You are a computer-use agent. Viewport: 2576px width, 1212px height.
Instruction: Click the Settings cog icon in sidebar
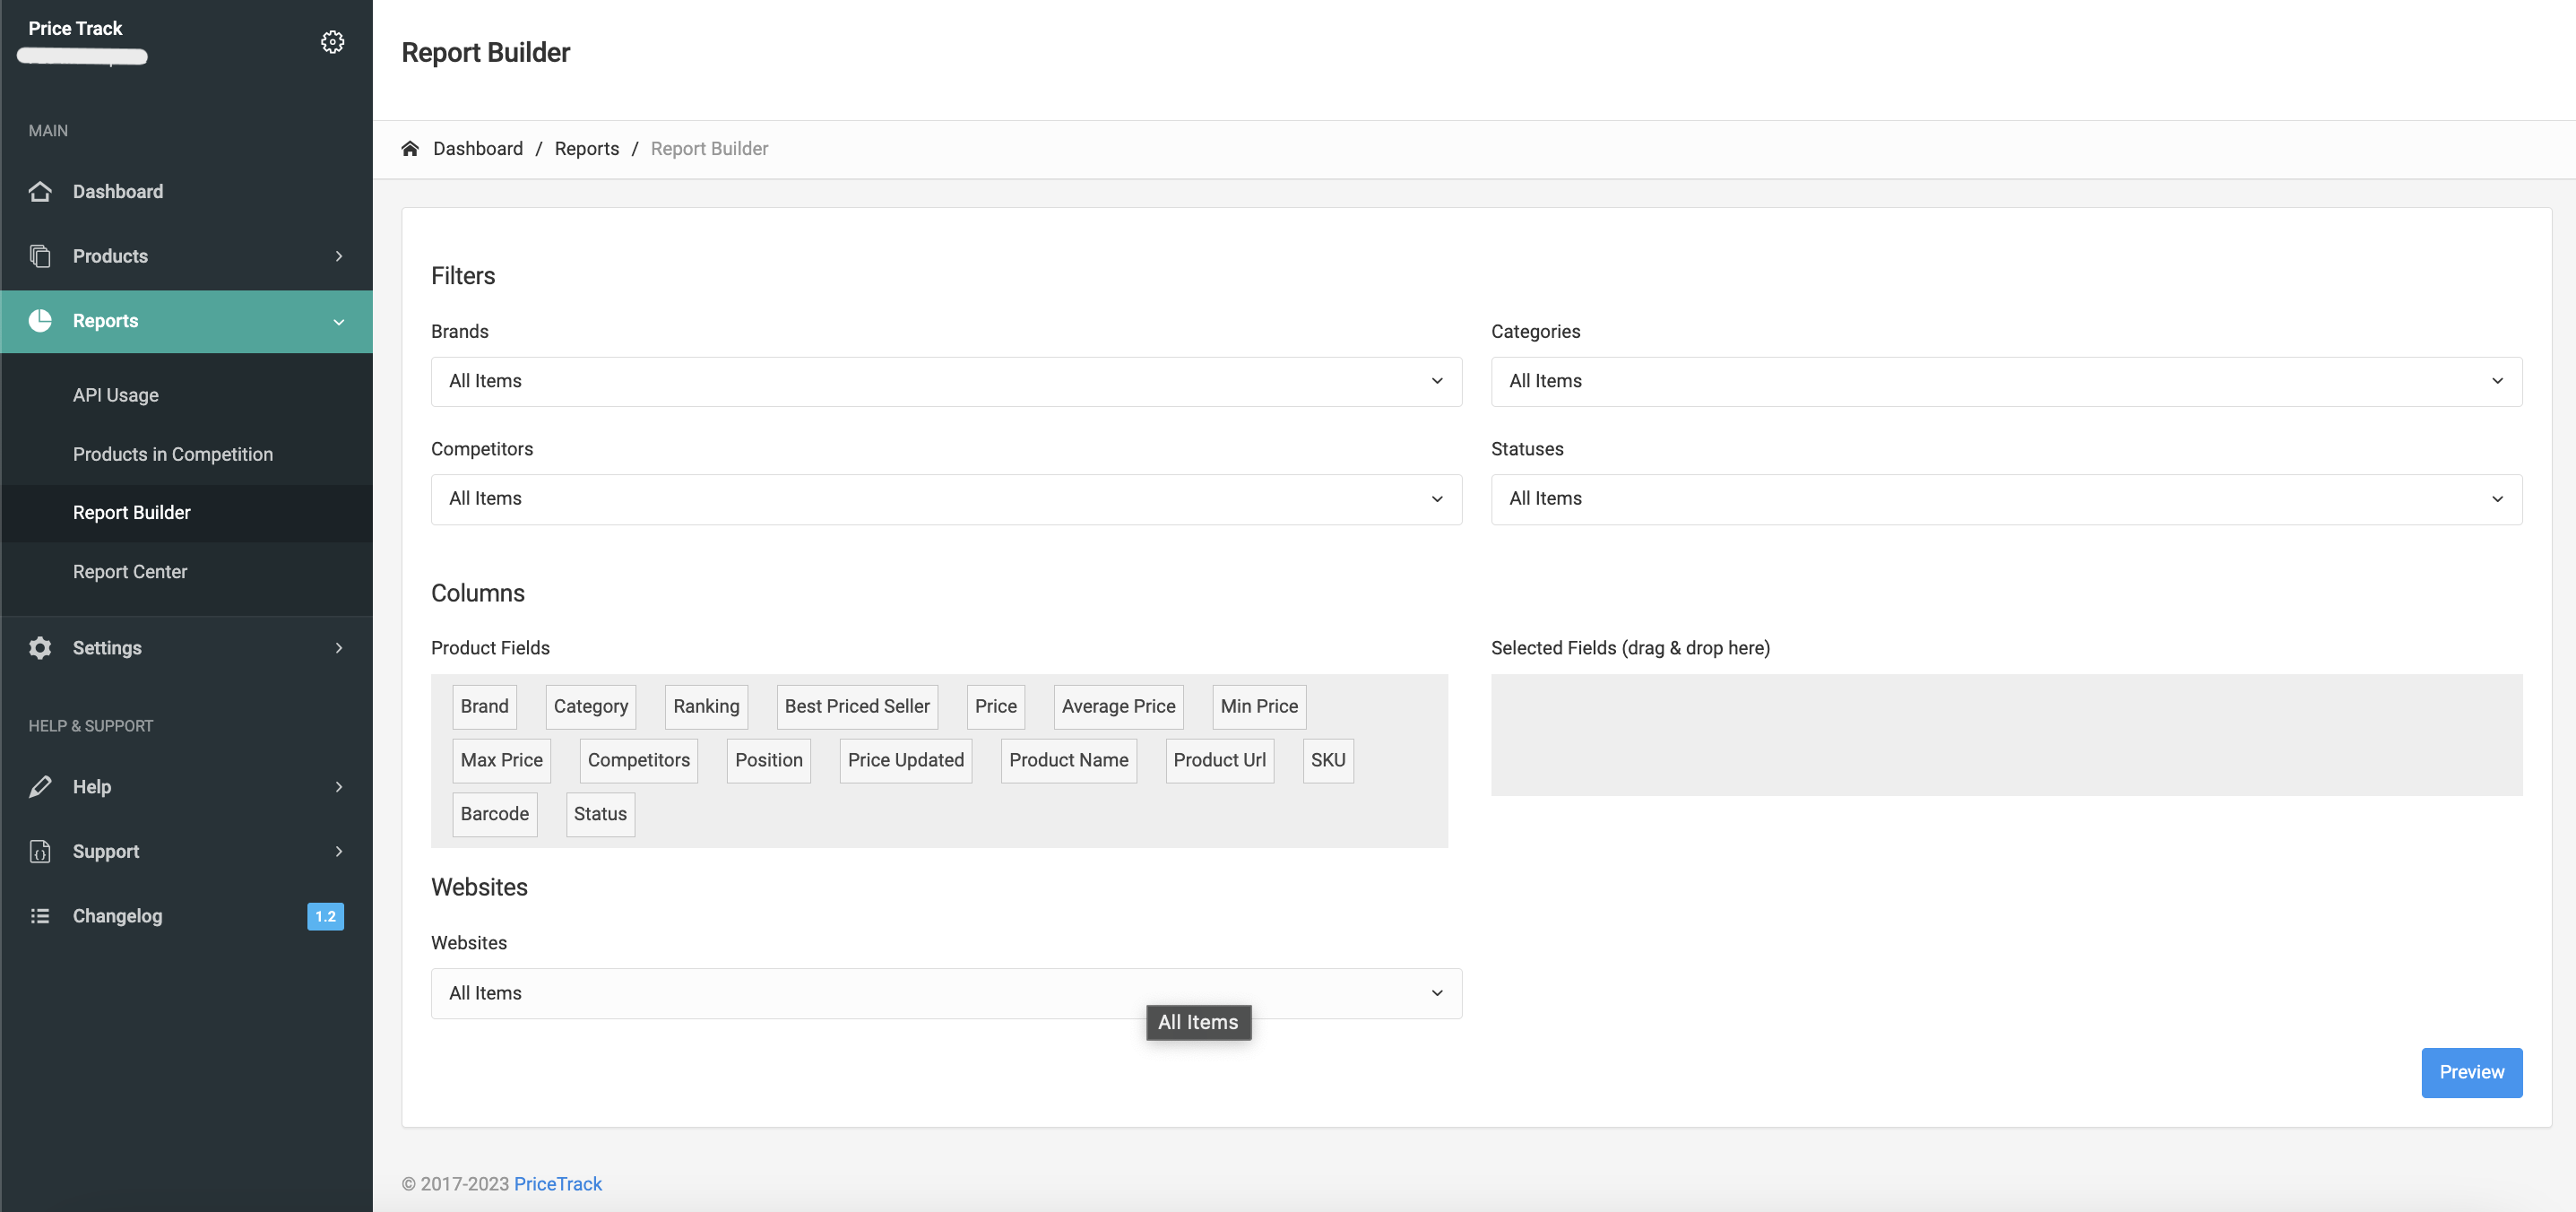pos(40,648)
